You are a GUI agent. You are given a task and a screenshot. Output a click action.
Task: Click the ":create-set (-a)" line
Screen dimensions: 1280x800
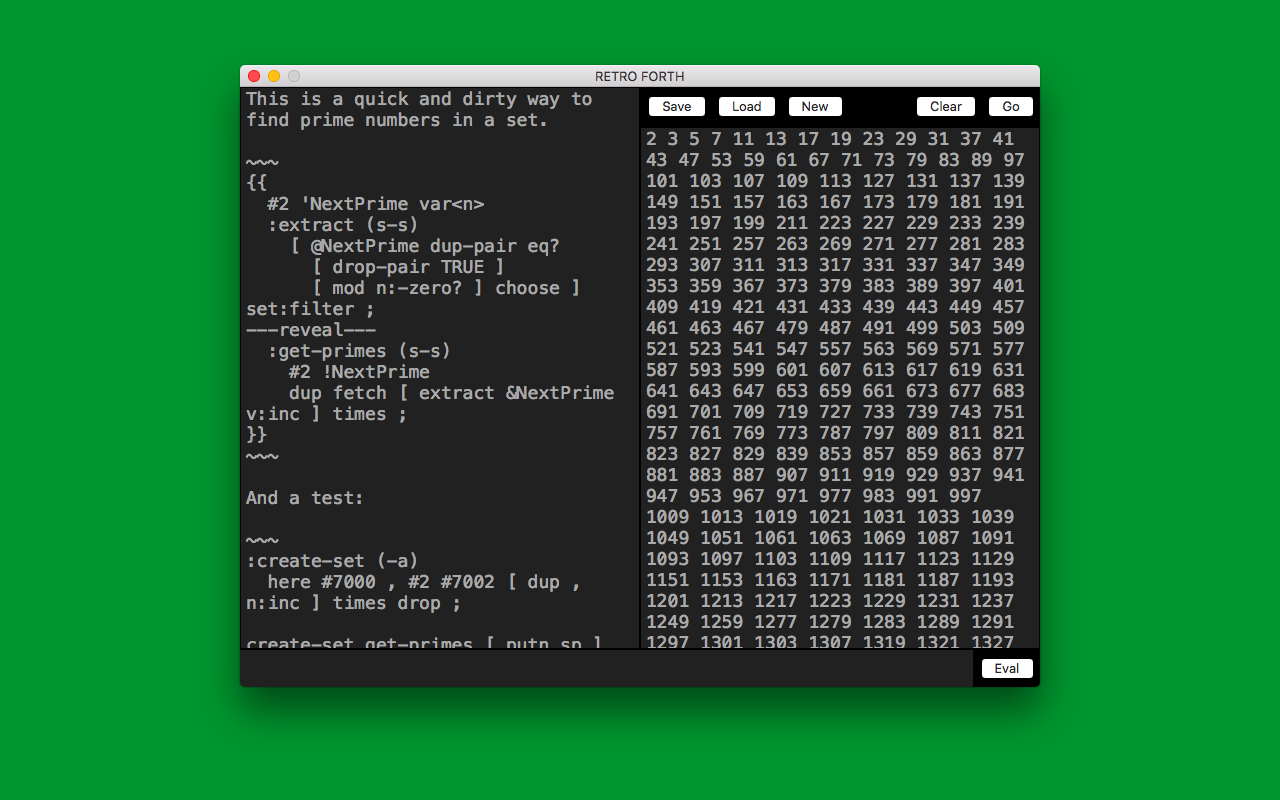tap(332, 561)
